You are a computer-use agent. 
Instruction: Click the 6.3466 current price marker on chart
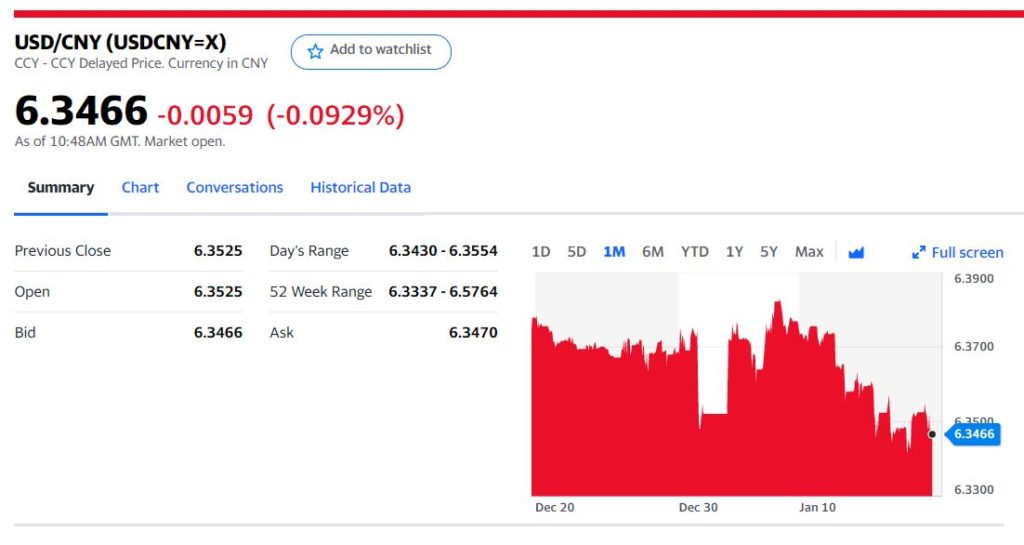[973, 434]
